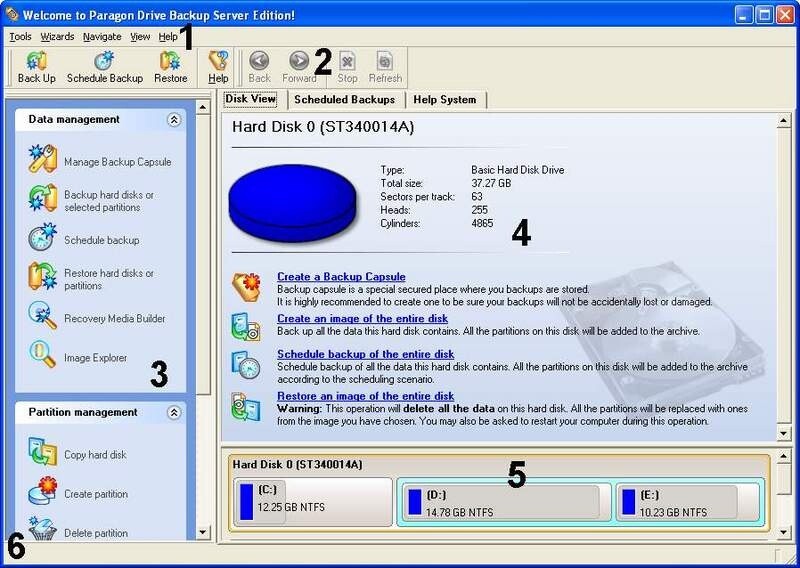This screenshot has height=568, width=800.
Task: Click the Copy hard disk icon
Action: point(43,451)
